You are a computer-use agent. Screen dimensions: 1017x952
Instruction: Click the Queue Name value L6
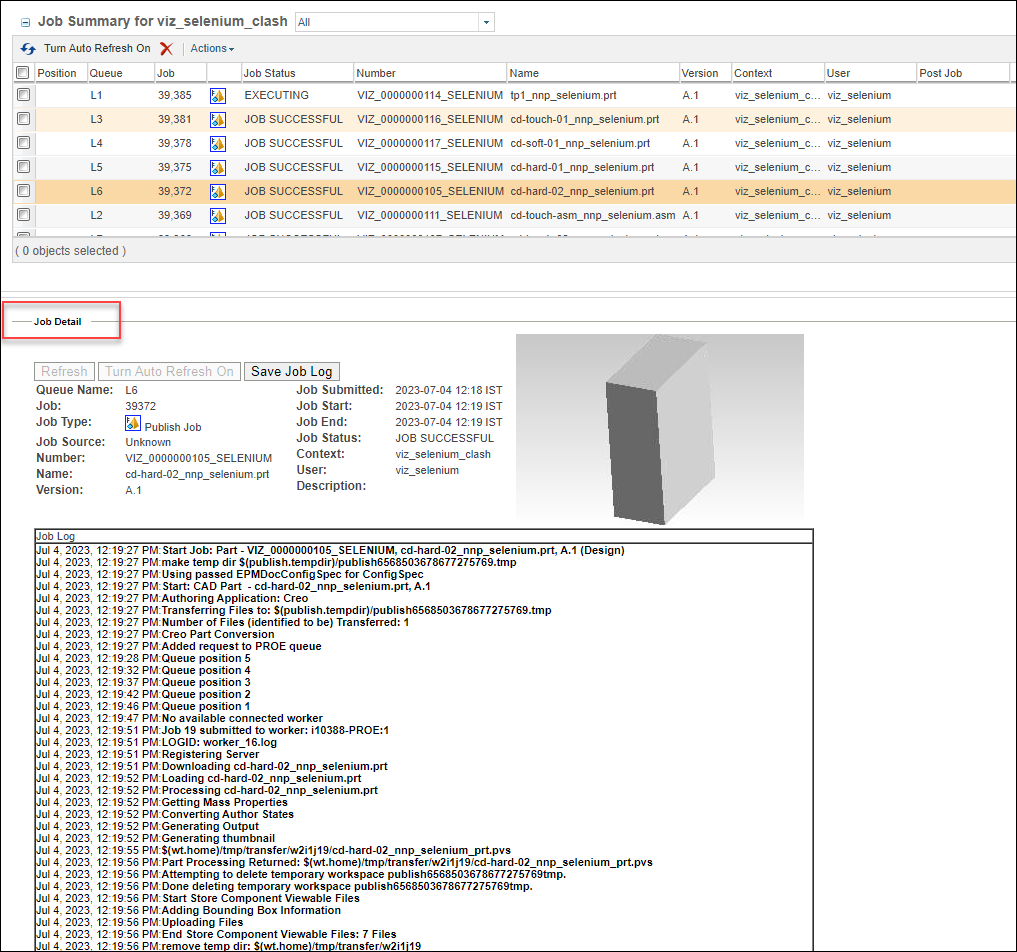pyautogui.click(x=131, y=390)
